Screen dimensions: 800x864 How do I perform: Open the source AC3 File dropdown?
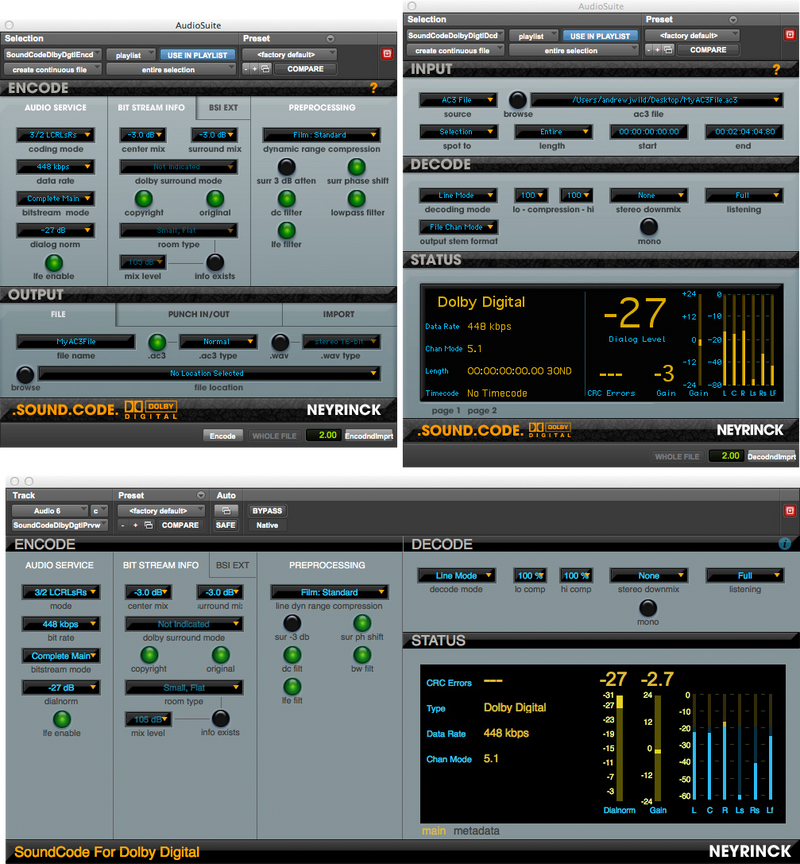[458, 100]
